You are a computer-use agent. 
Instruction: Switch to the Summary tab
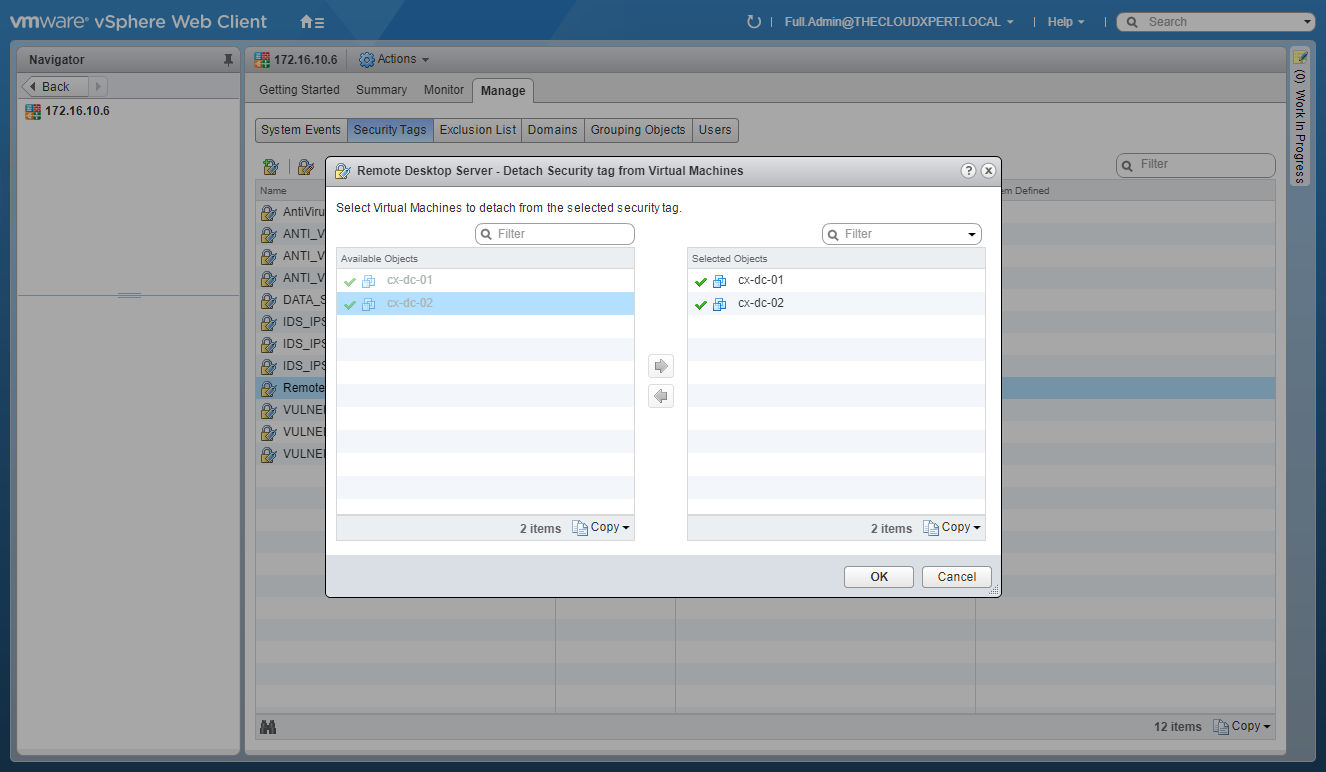click(x=381, y=90)
